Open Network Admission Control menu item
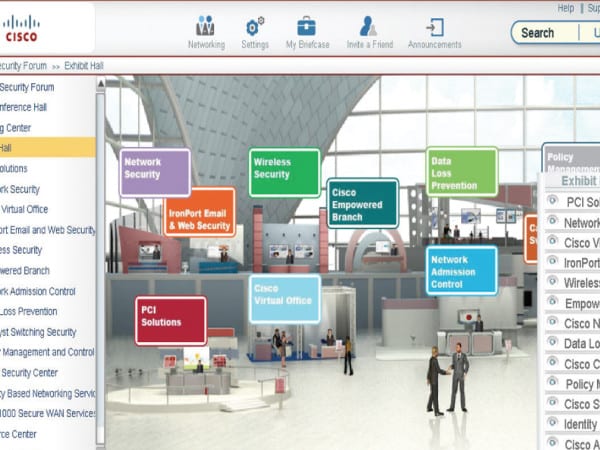This screenshot has width=600, height=450. tap(38, 291)
